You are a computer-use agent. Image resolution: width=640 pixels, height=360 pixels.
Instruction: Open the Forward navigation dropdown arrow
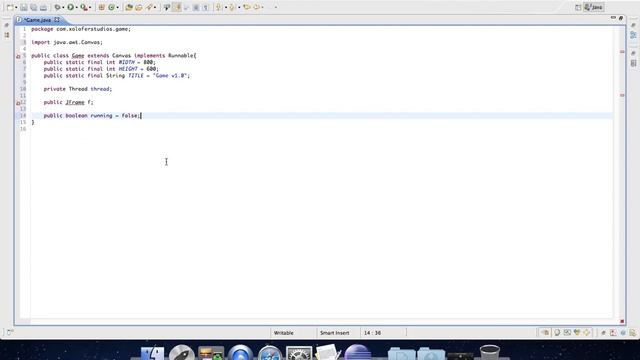point(262,7)
